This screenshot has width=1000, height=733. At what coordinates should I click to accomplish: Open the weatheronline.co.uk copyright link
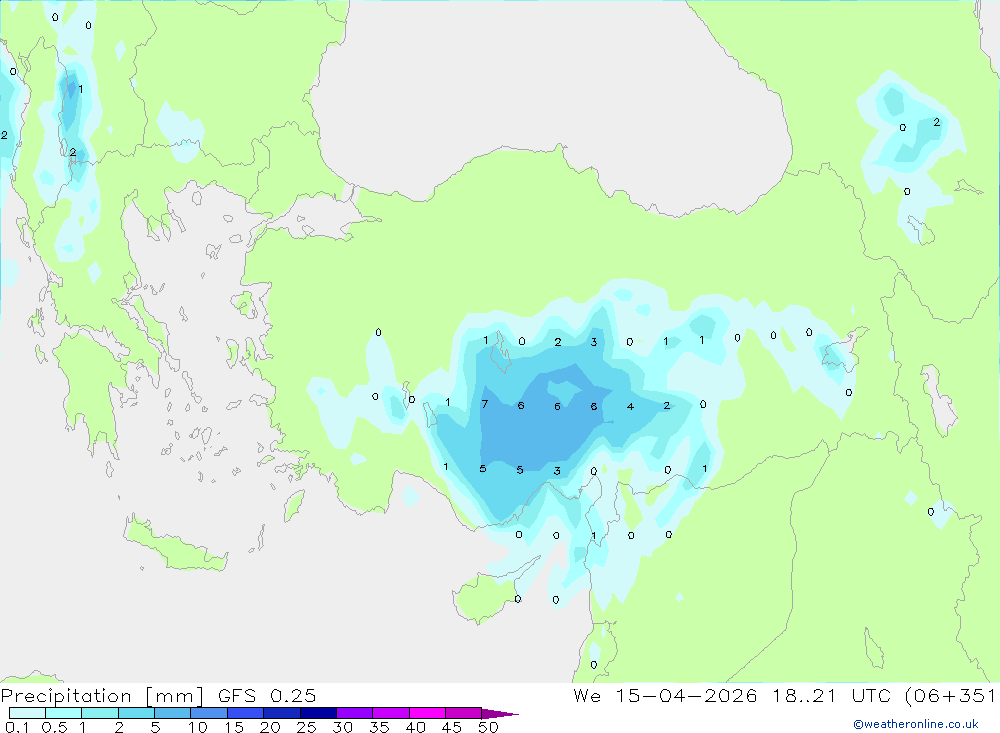(x=916, y=724)
